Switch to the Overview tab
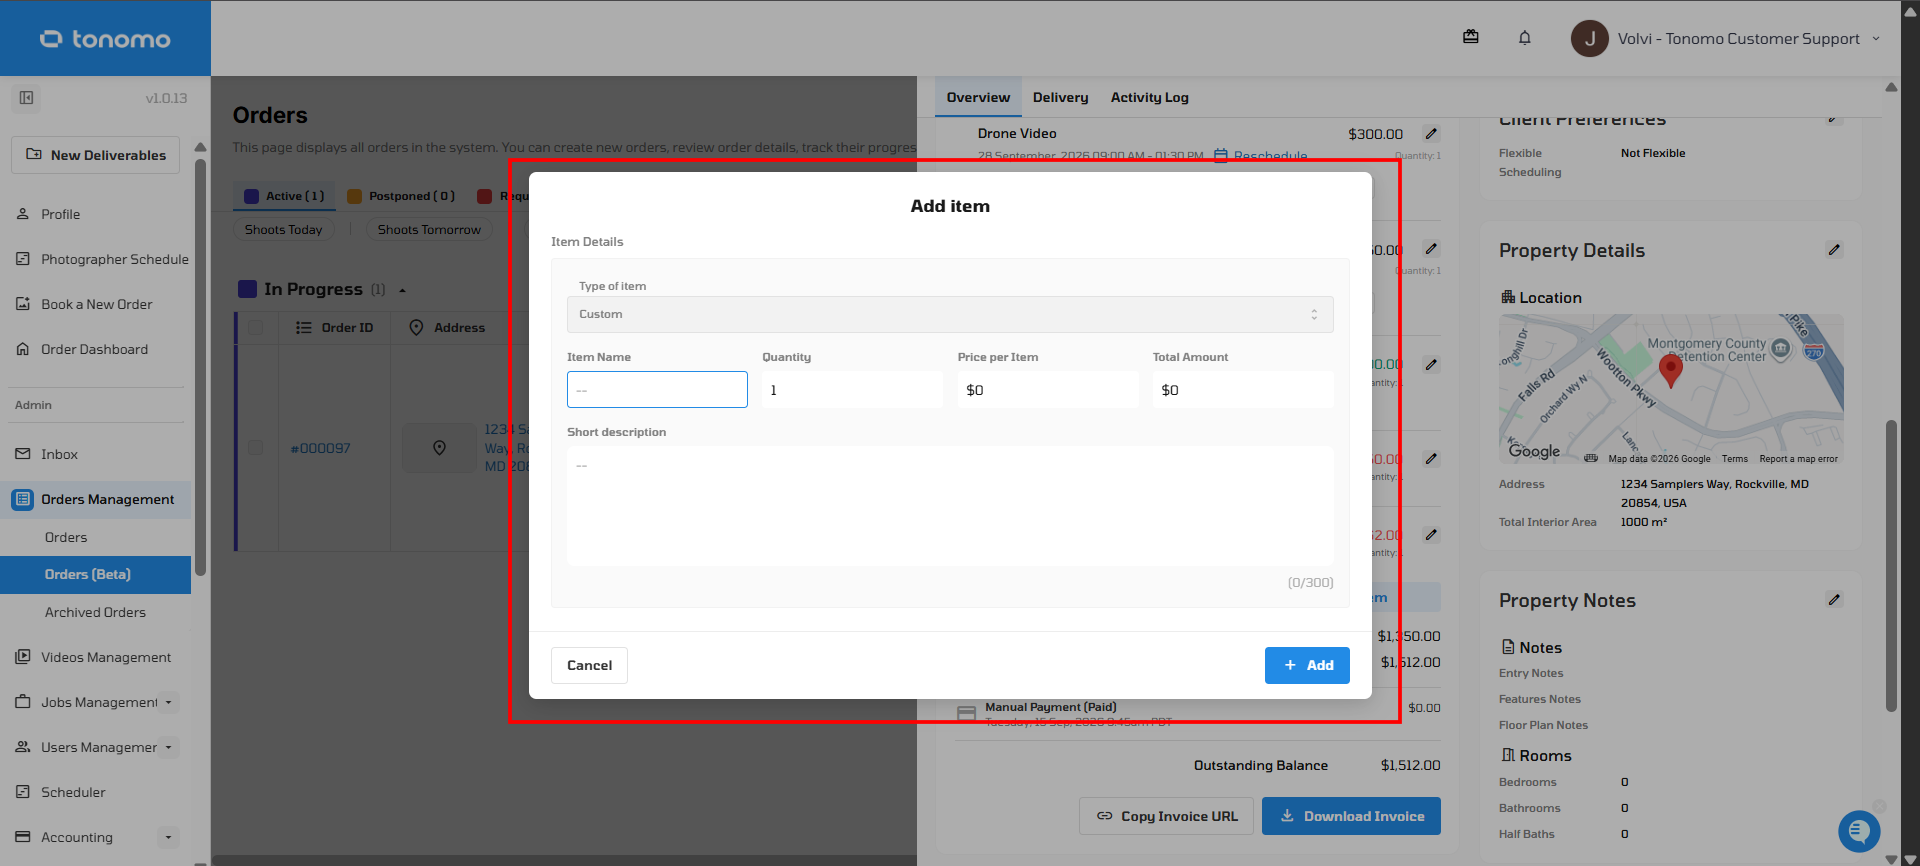Viewport: 1920px width, 866px height. (978, 97)
